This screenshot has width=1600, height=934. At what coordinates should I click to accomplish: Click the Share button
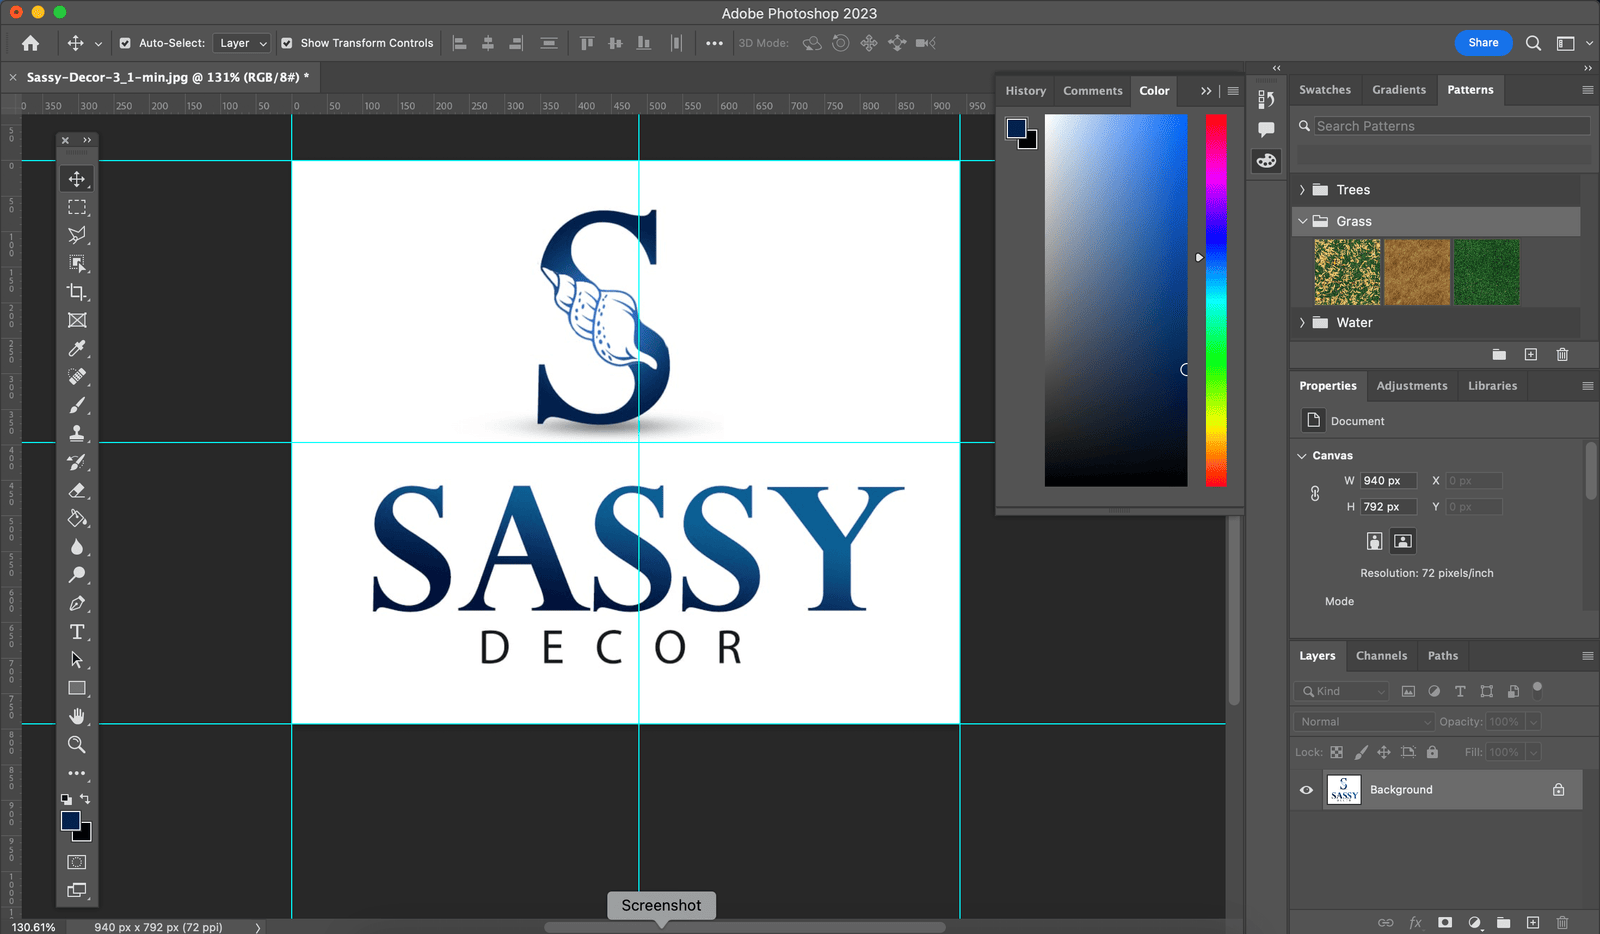click(1482, 43)
